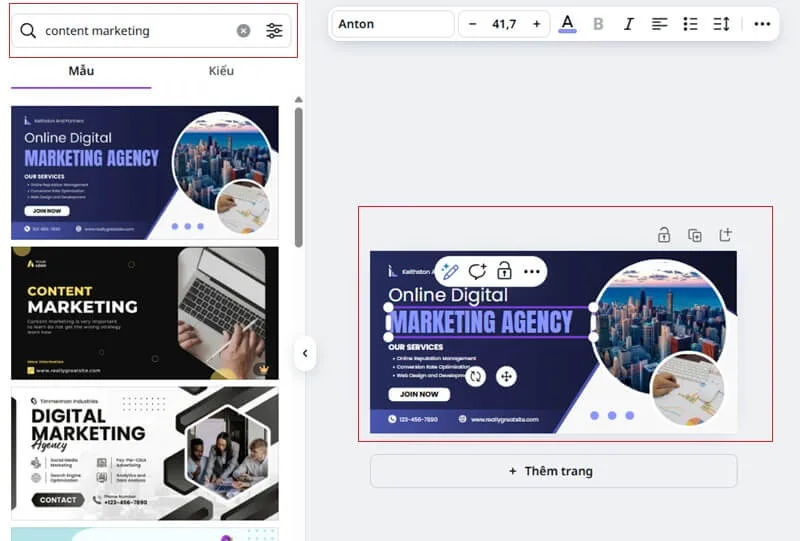Image resolution: width=800 pixels, height=541 pixels.
Task: Select the Digital Marketing Agency hexagon template
Action: (145, 453)
